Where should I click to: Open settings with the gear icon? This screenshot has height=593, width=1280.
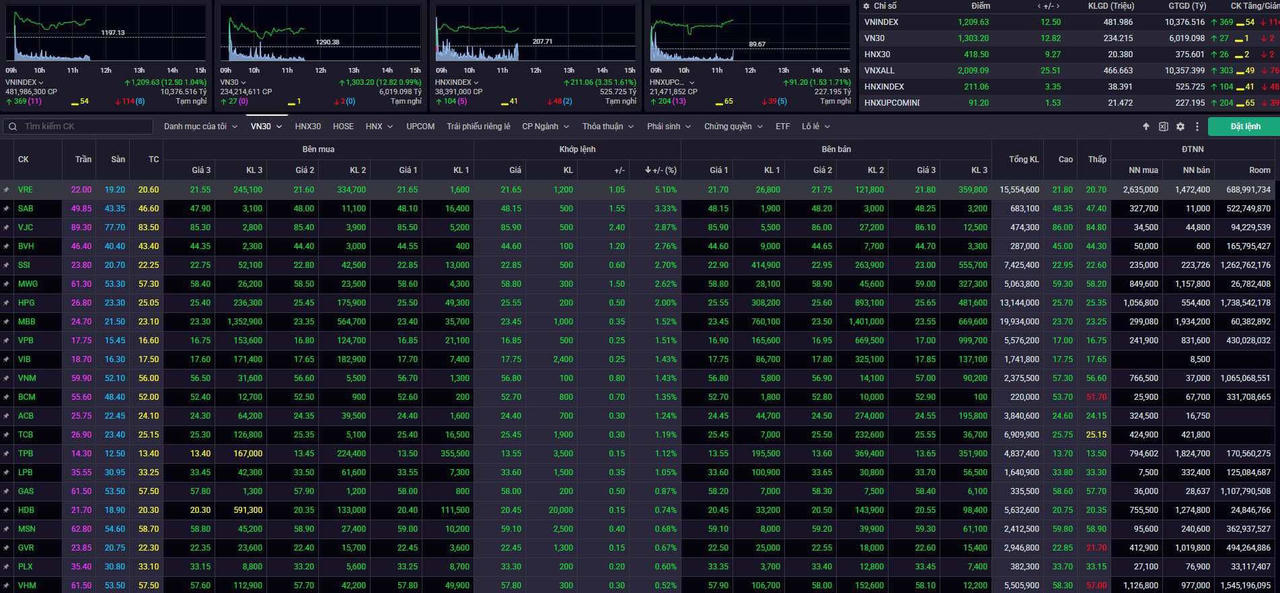(x=1180, y=127)
